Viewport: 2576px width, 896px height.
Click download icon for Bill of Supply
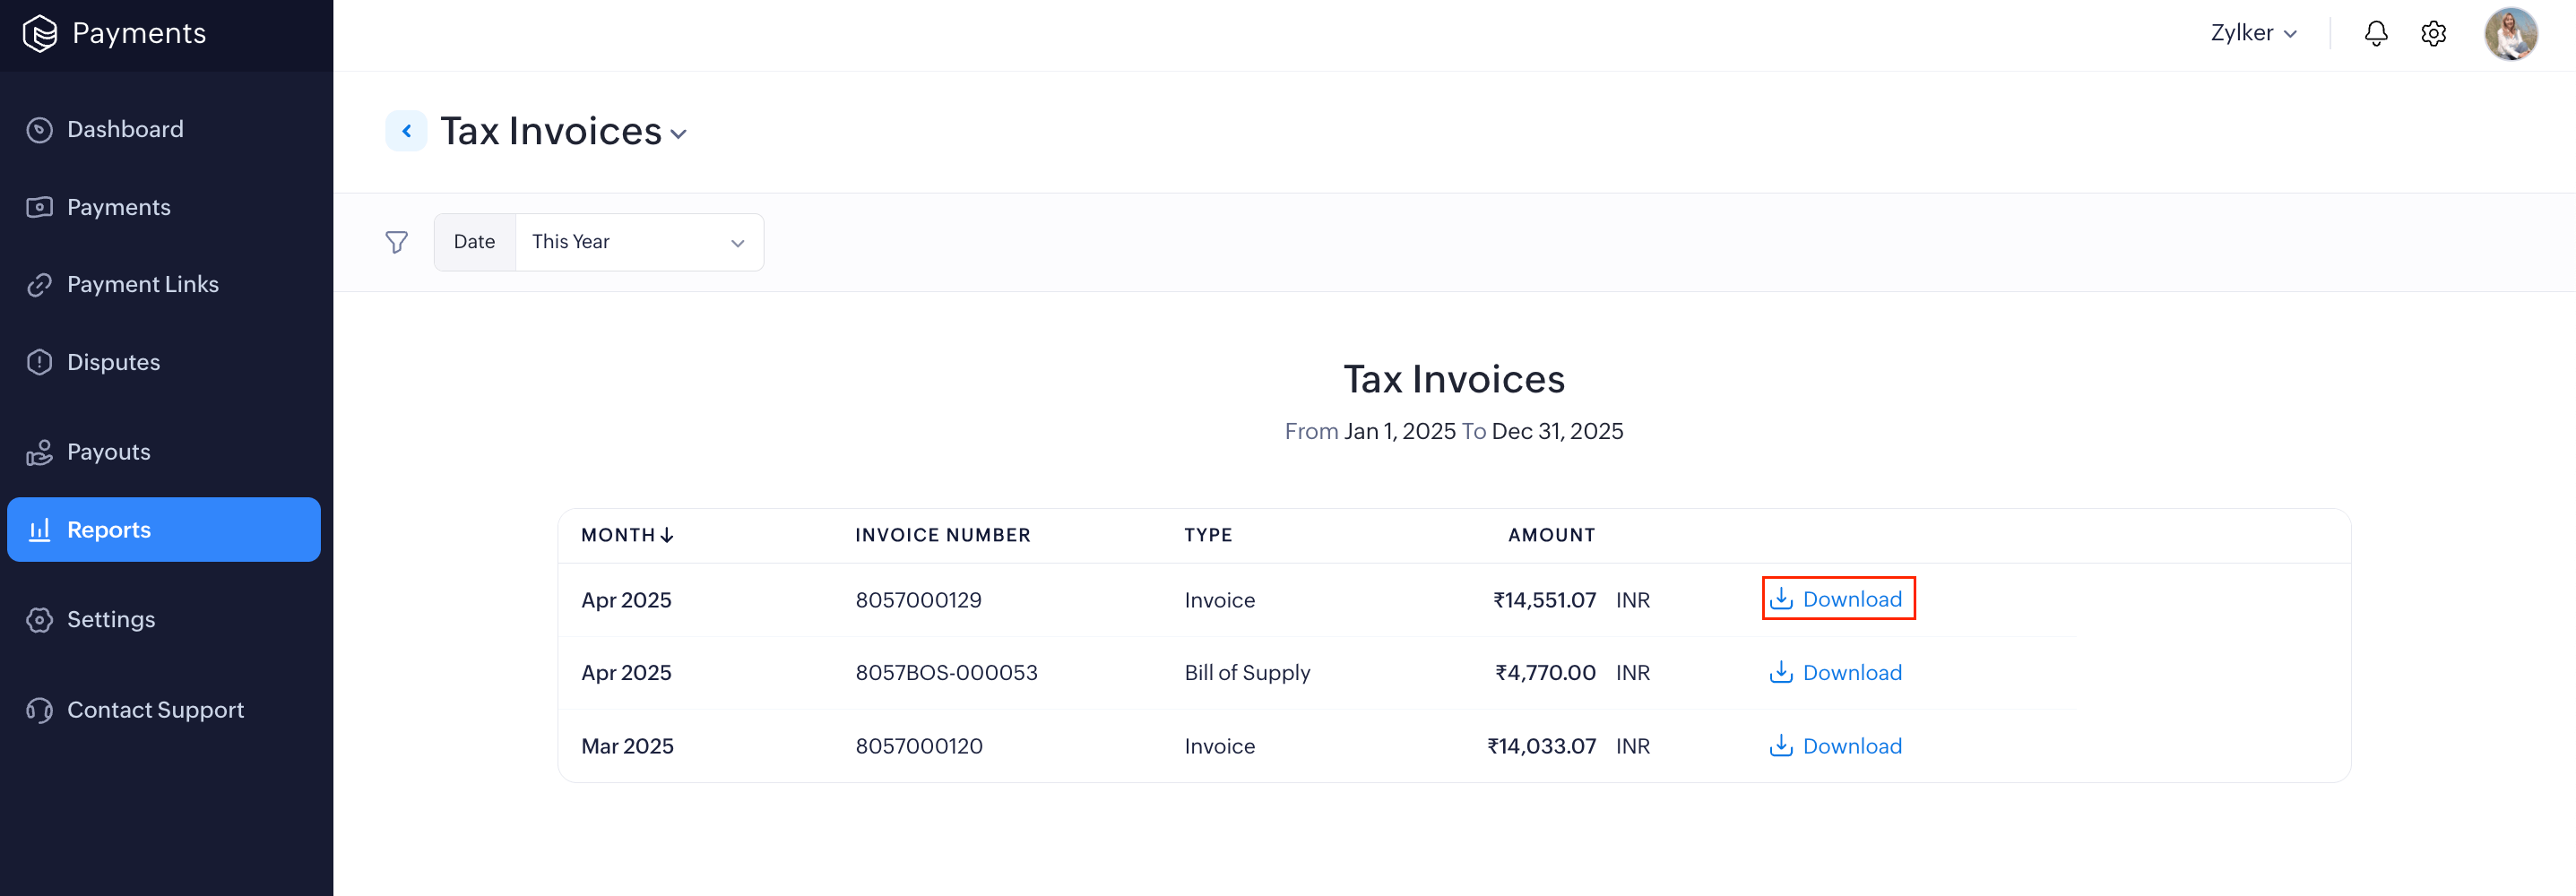[1781, 673]
